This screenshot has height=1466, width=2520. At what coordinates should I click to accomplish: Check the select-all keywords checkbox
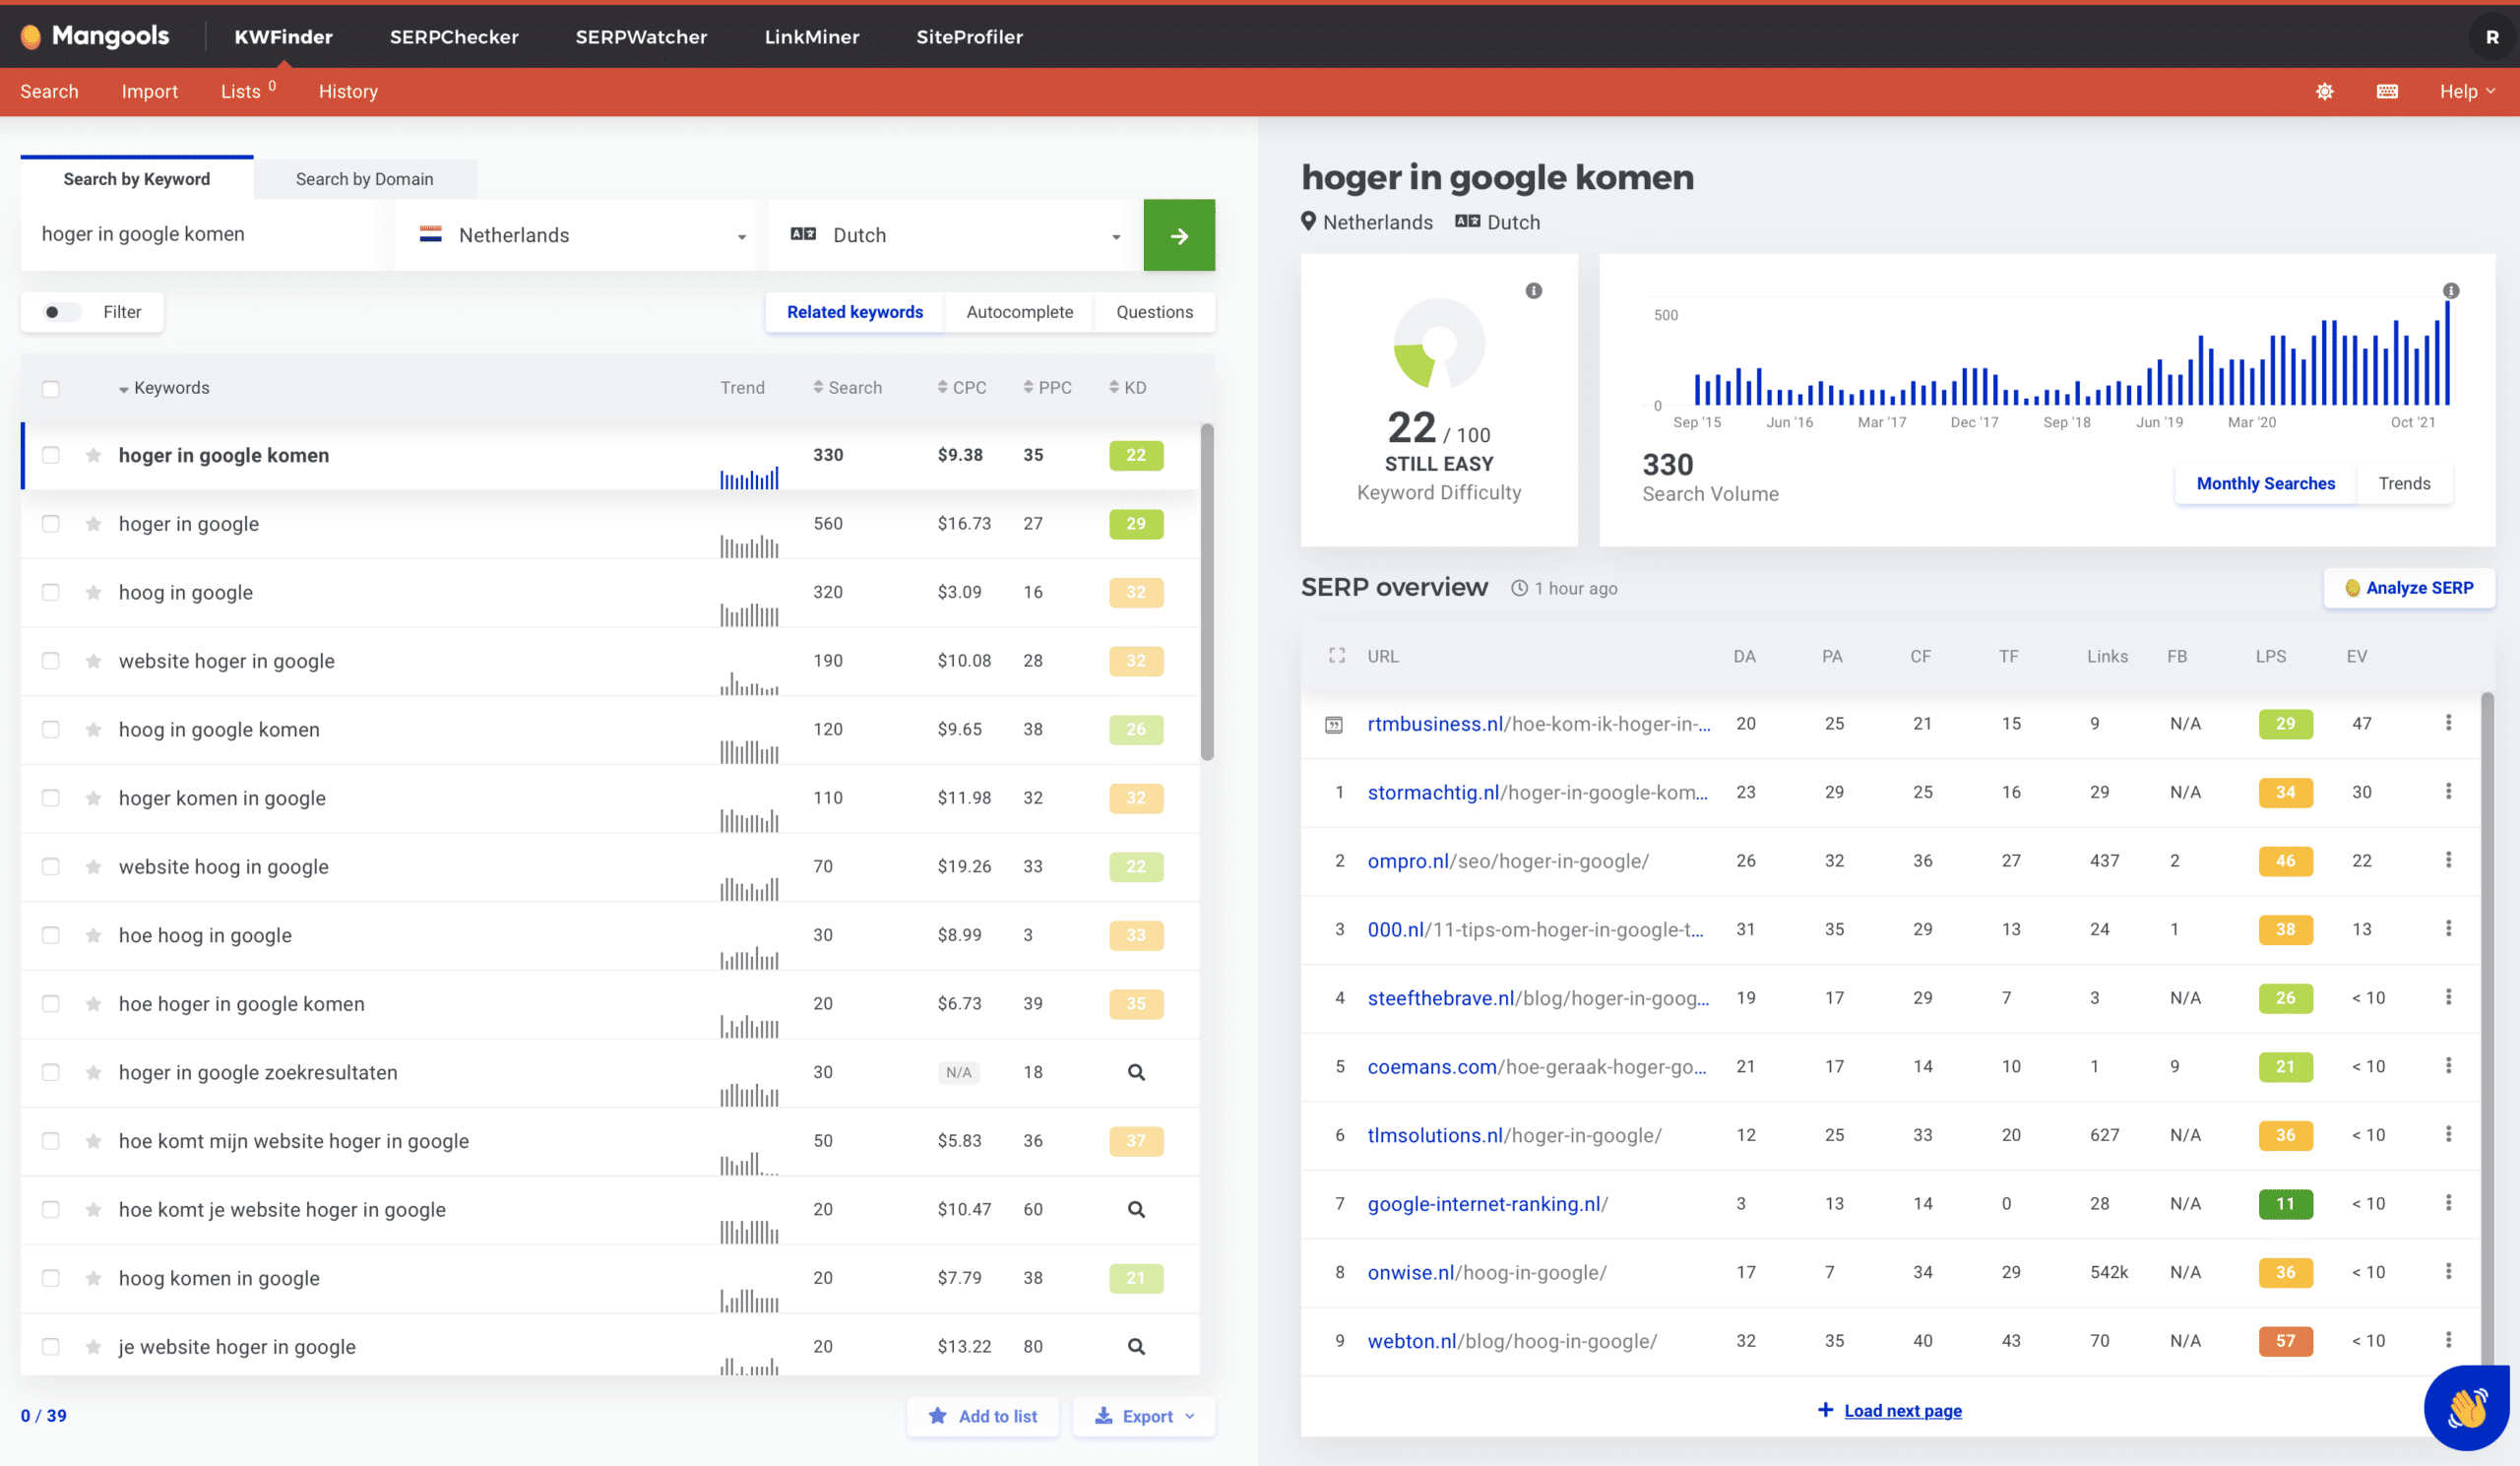51,388
